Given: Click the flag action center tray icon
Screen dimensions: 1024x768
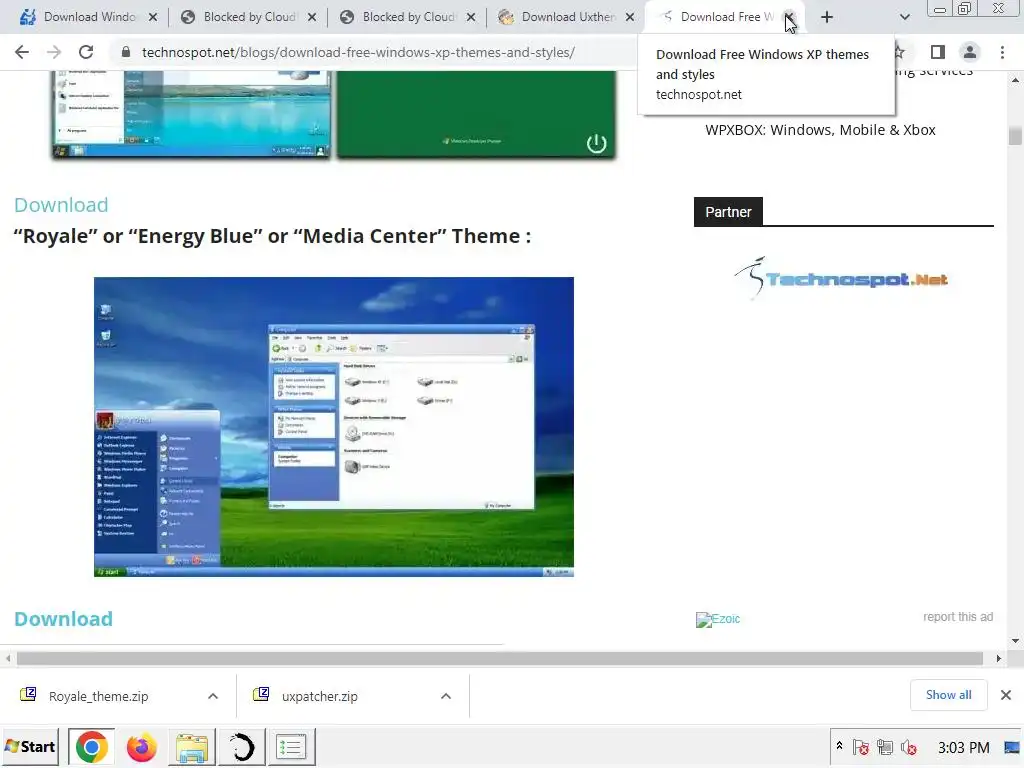Looking at the screenshot, I should click(861, 746).
